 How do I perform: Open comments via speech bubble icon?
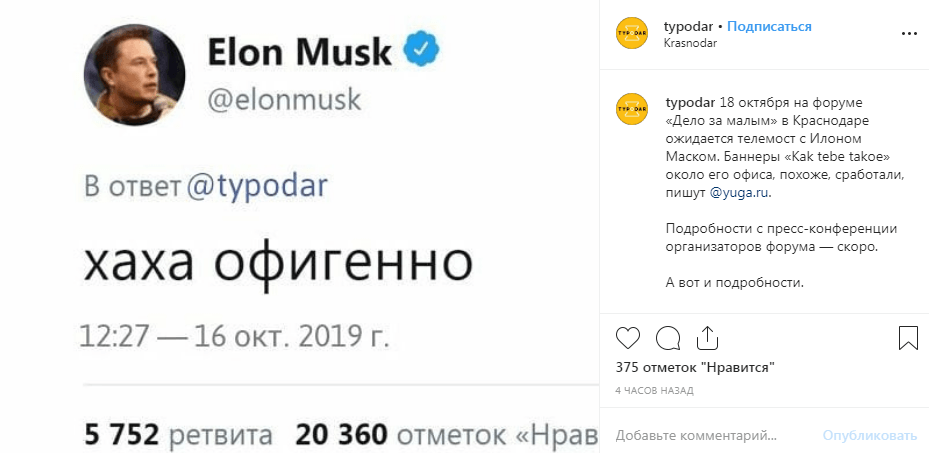(668, 337)
